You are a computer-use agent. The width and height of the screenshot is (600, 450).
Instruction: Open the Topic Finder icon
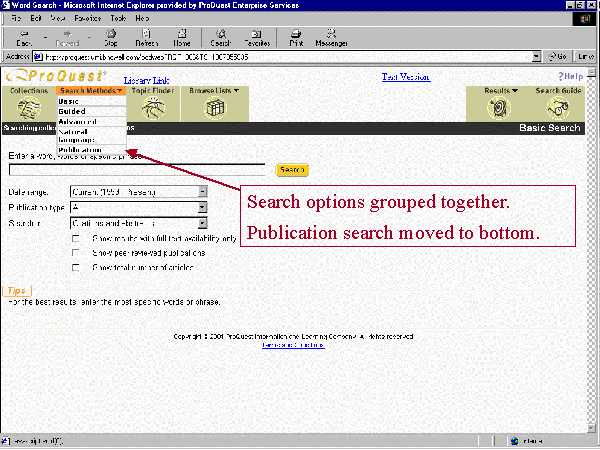(153, 108)
